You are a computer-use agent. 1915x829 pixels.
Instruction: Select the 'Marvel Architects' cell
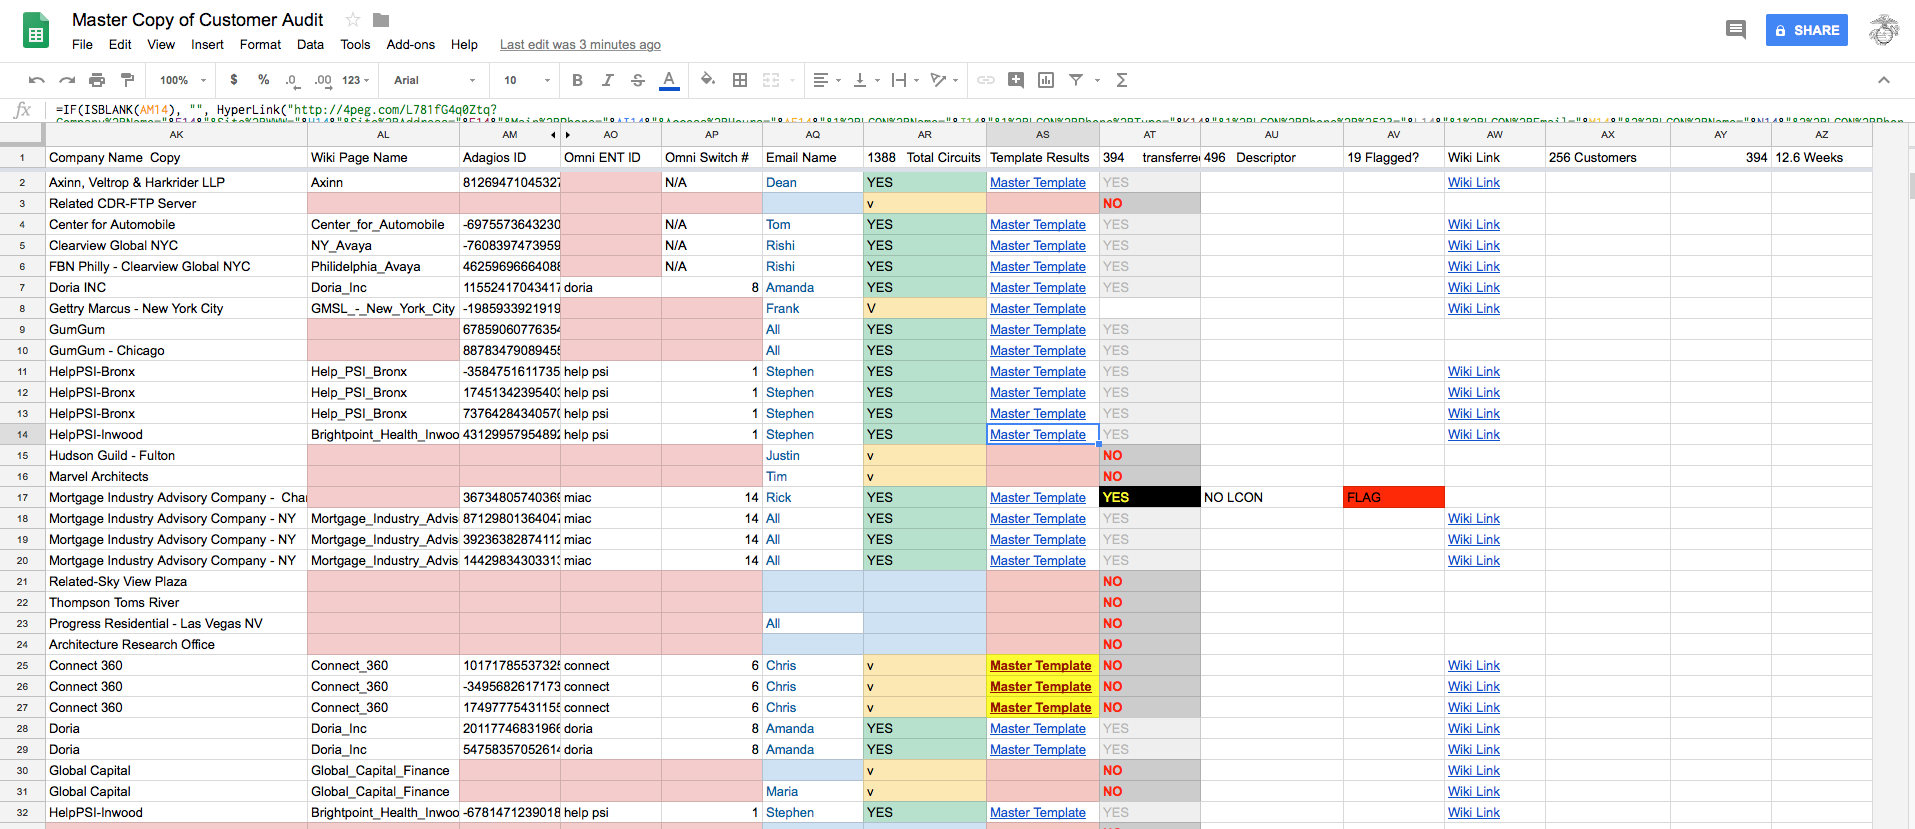(x=176, y=476)
